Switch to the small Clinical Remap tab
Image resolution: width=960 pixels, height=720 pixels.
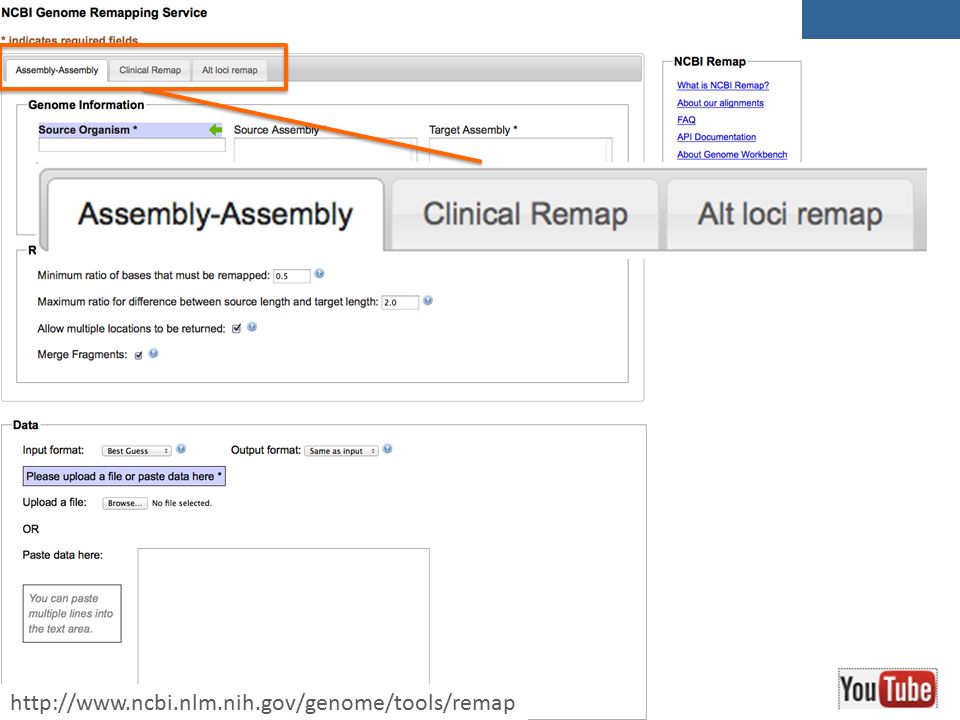tap(150, 70)
